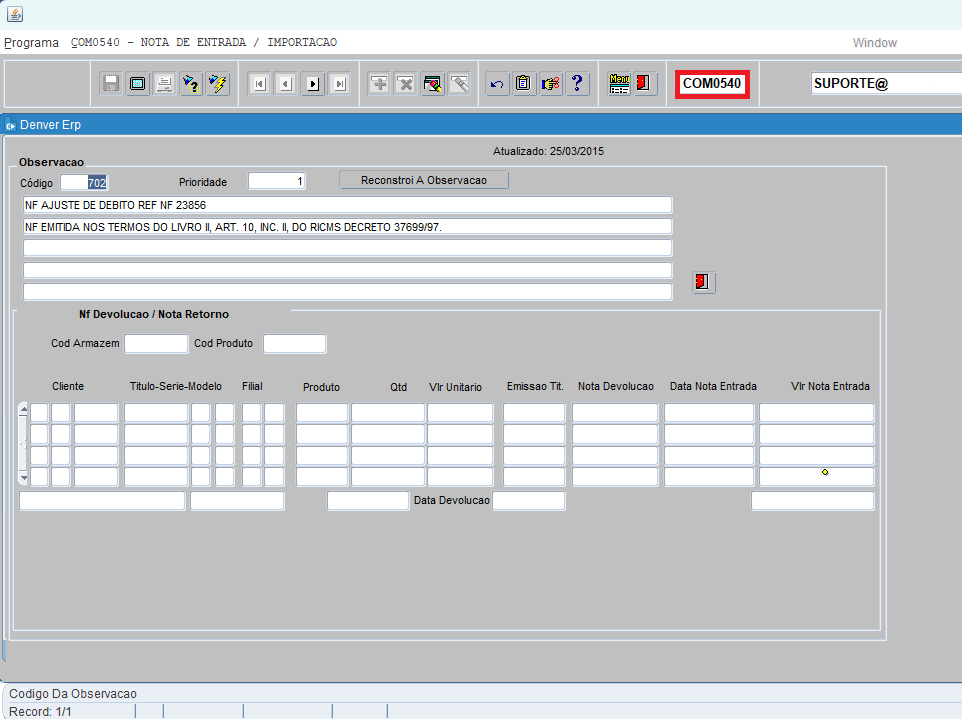Click first-row Nota Devolucao cell

click(x=615, y=413)
